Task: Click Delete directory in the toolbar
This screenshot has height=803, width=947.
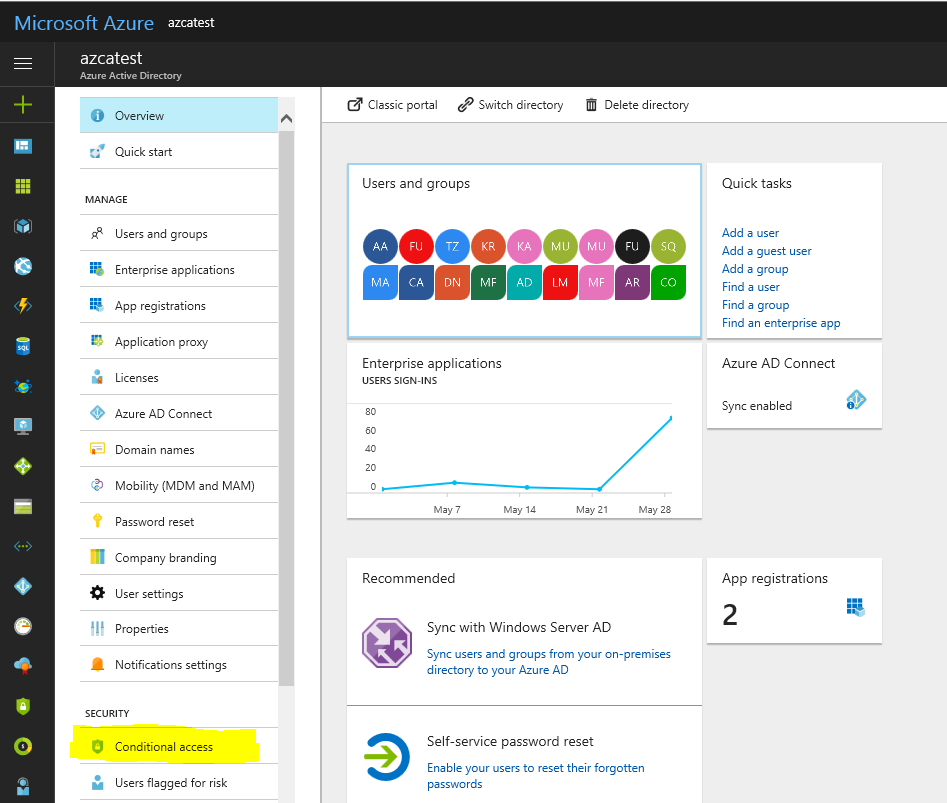Action: coord(637,105)
